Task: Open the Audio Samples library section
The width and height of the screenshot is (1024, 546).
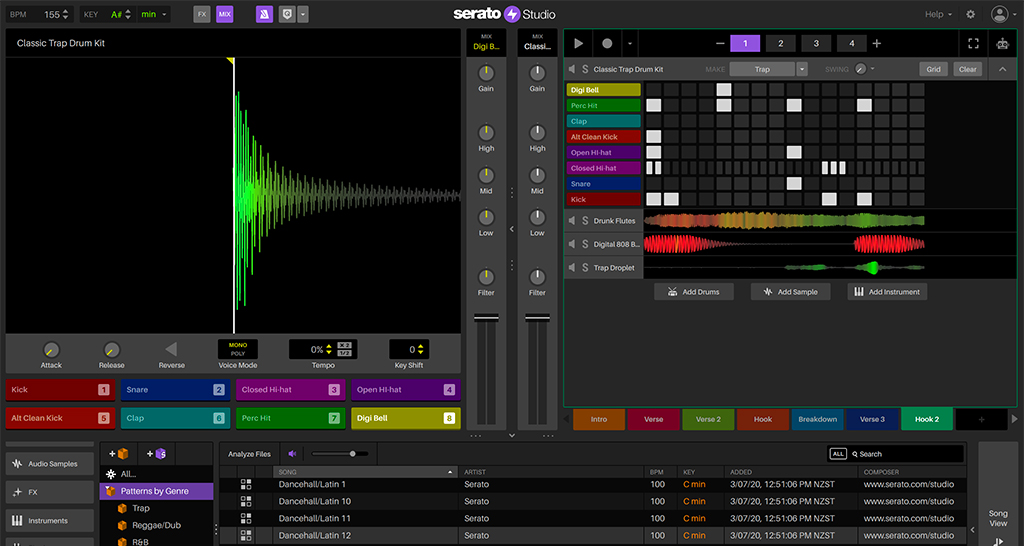Action: tap(50, 464)
